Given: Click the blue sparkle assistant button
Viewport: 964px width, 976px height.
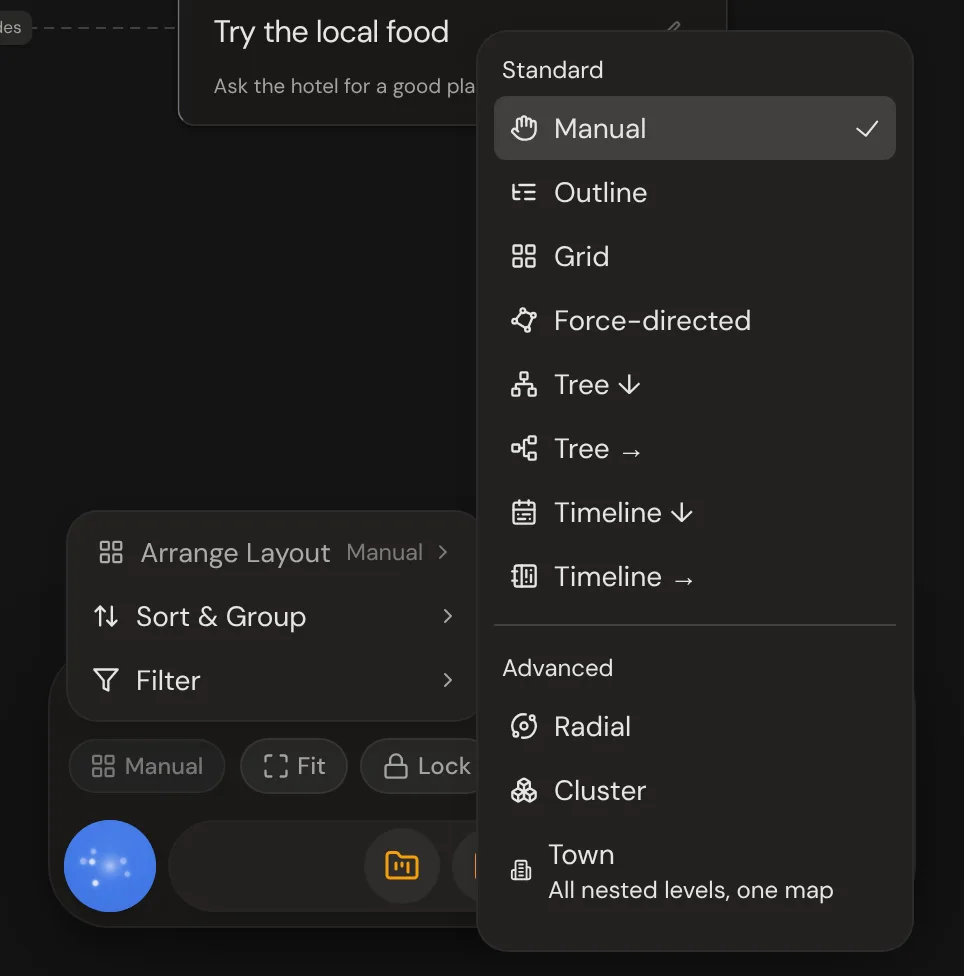Looking at the screenshot, I should point(110,866).
